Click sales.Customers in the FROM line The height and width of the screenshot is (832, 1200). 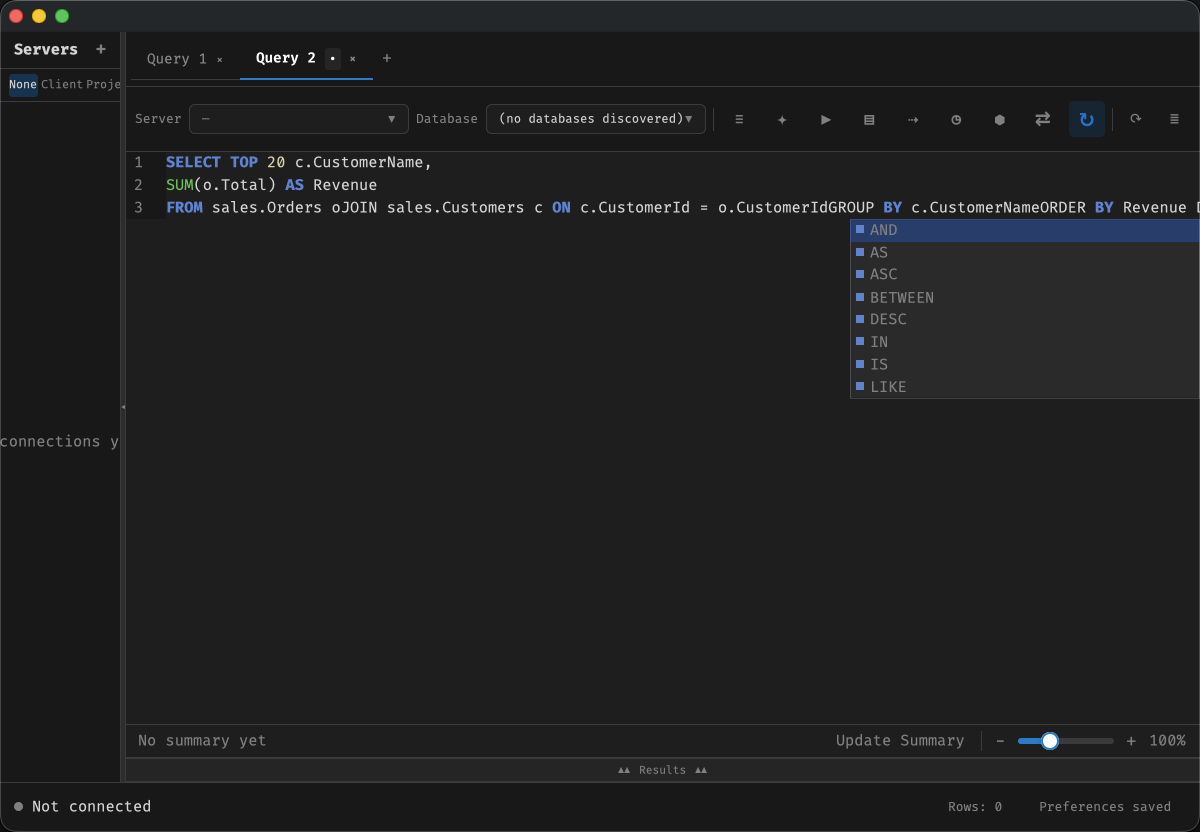click(455, 208)
